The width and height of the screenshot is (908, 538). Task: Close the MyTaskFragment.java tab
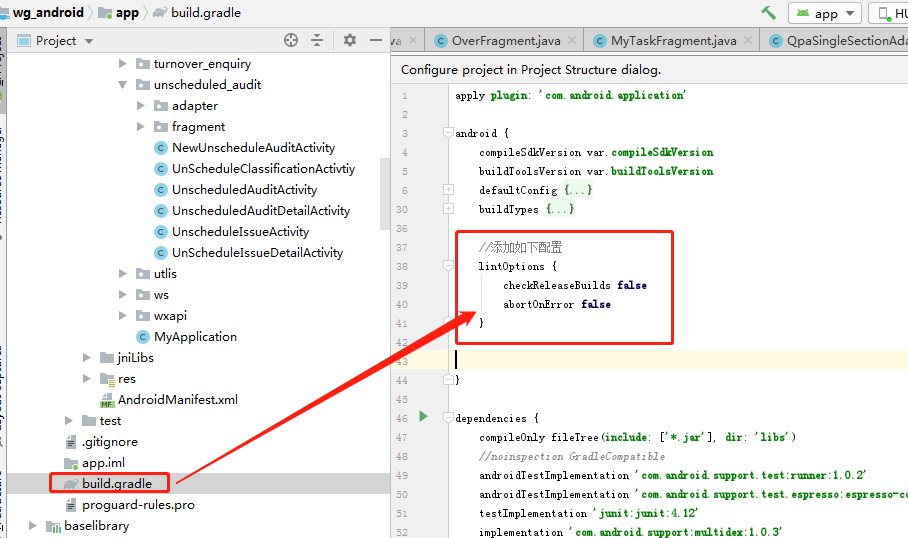pos(748,40)
